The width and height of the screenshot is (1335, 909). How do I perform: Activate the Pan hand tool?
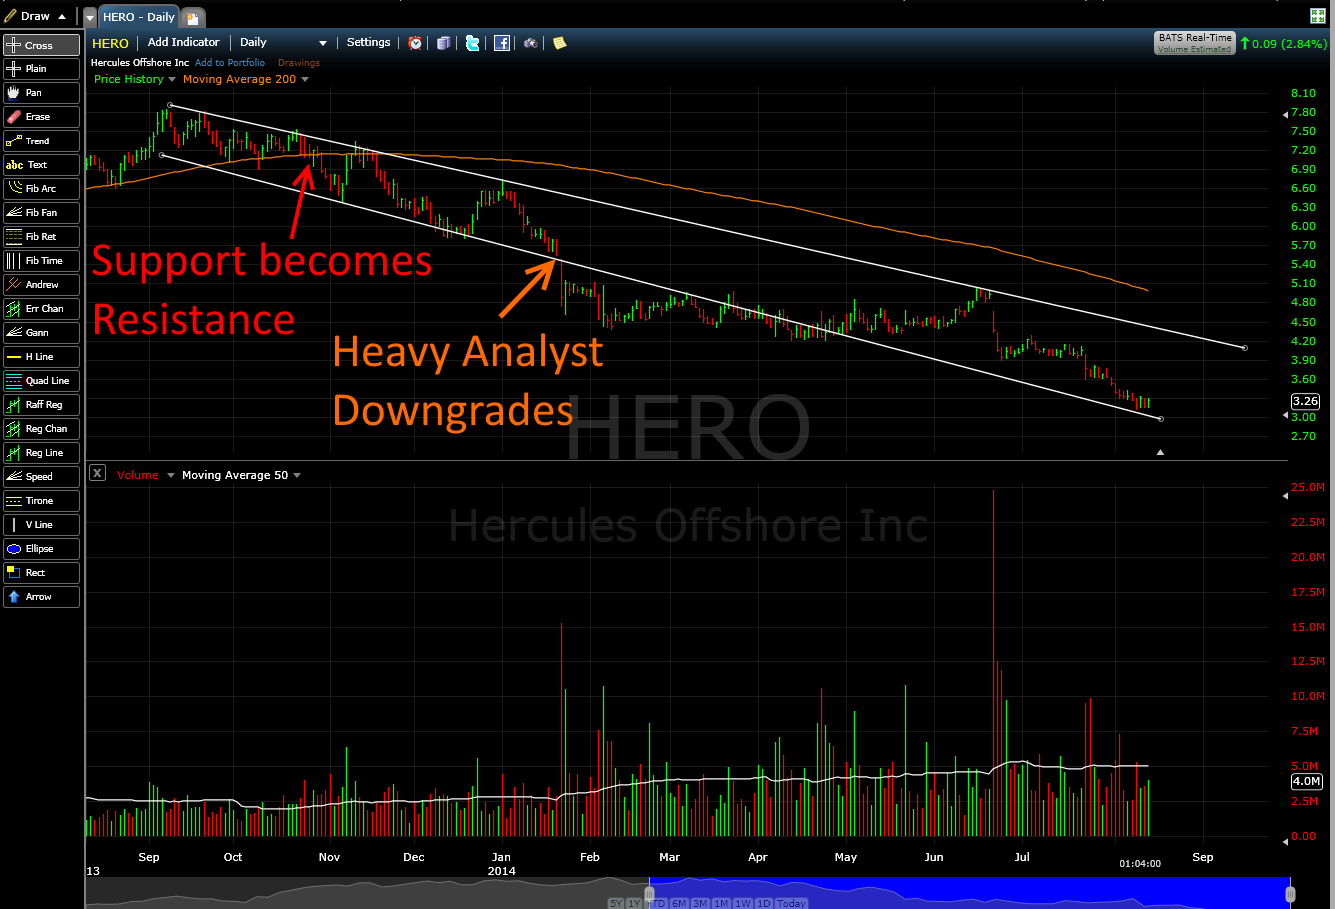click(41, 93)
